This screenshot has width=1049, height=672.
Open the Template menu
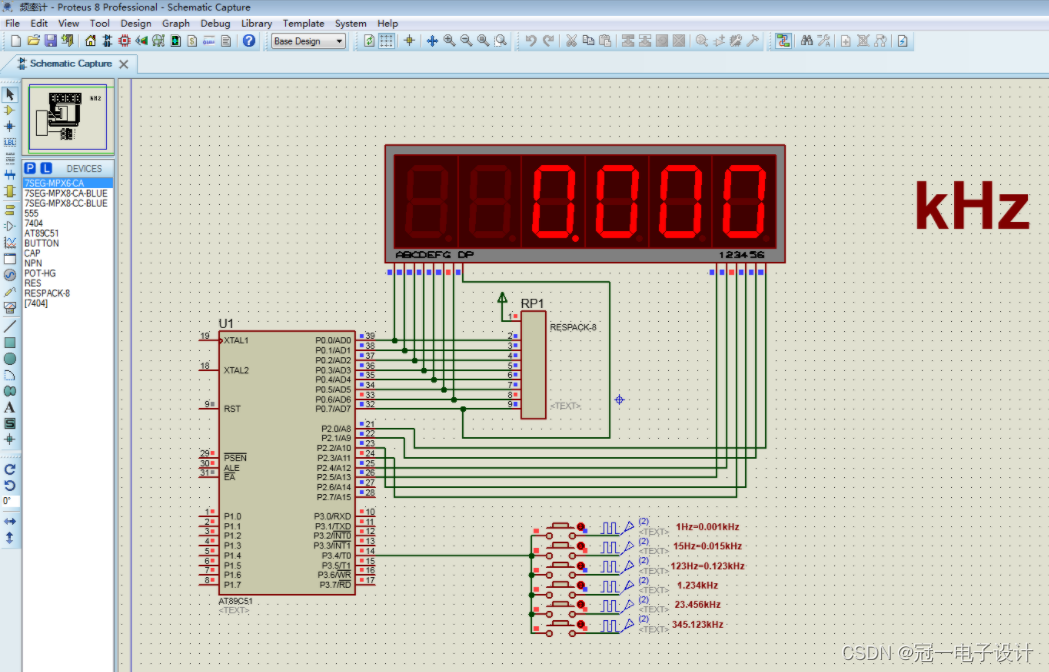pos(303,23)
